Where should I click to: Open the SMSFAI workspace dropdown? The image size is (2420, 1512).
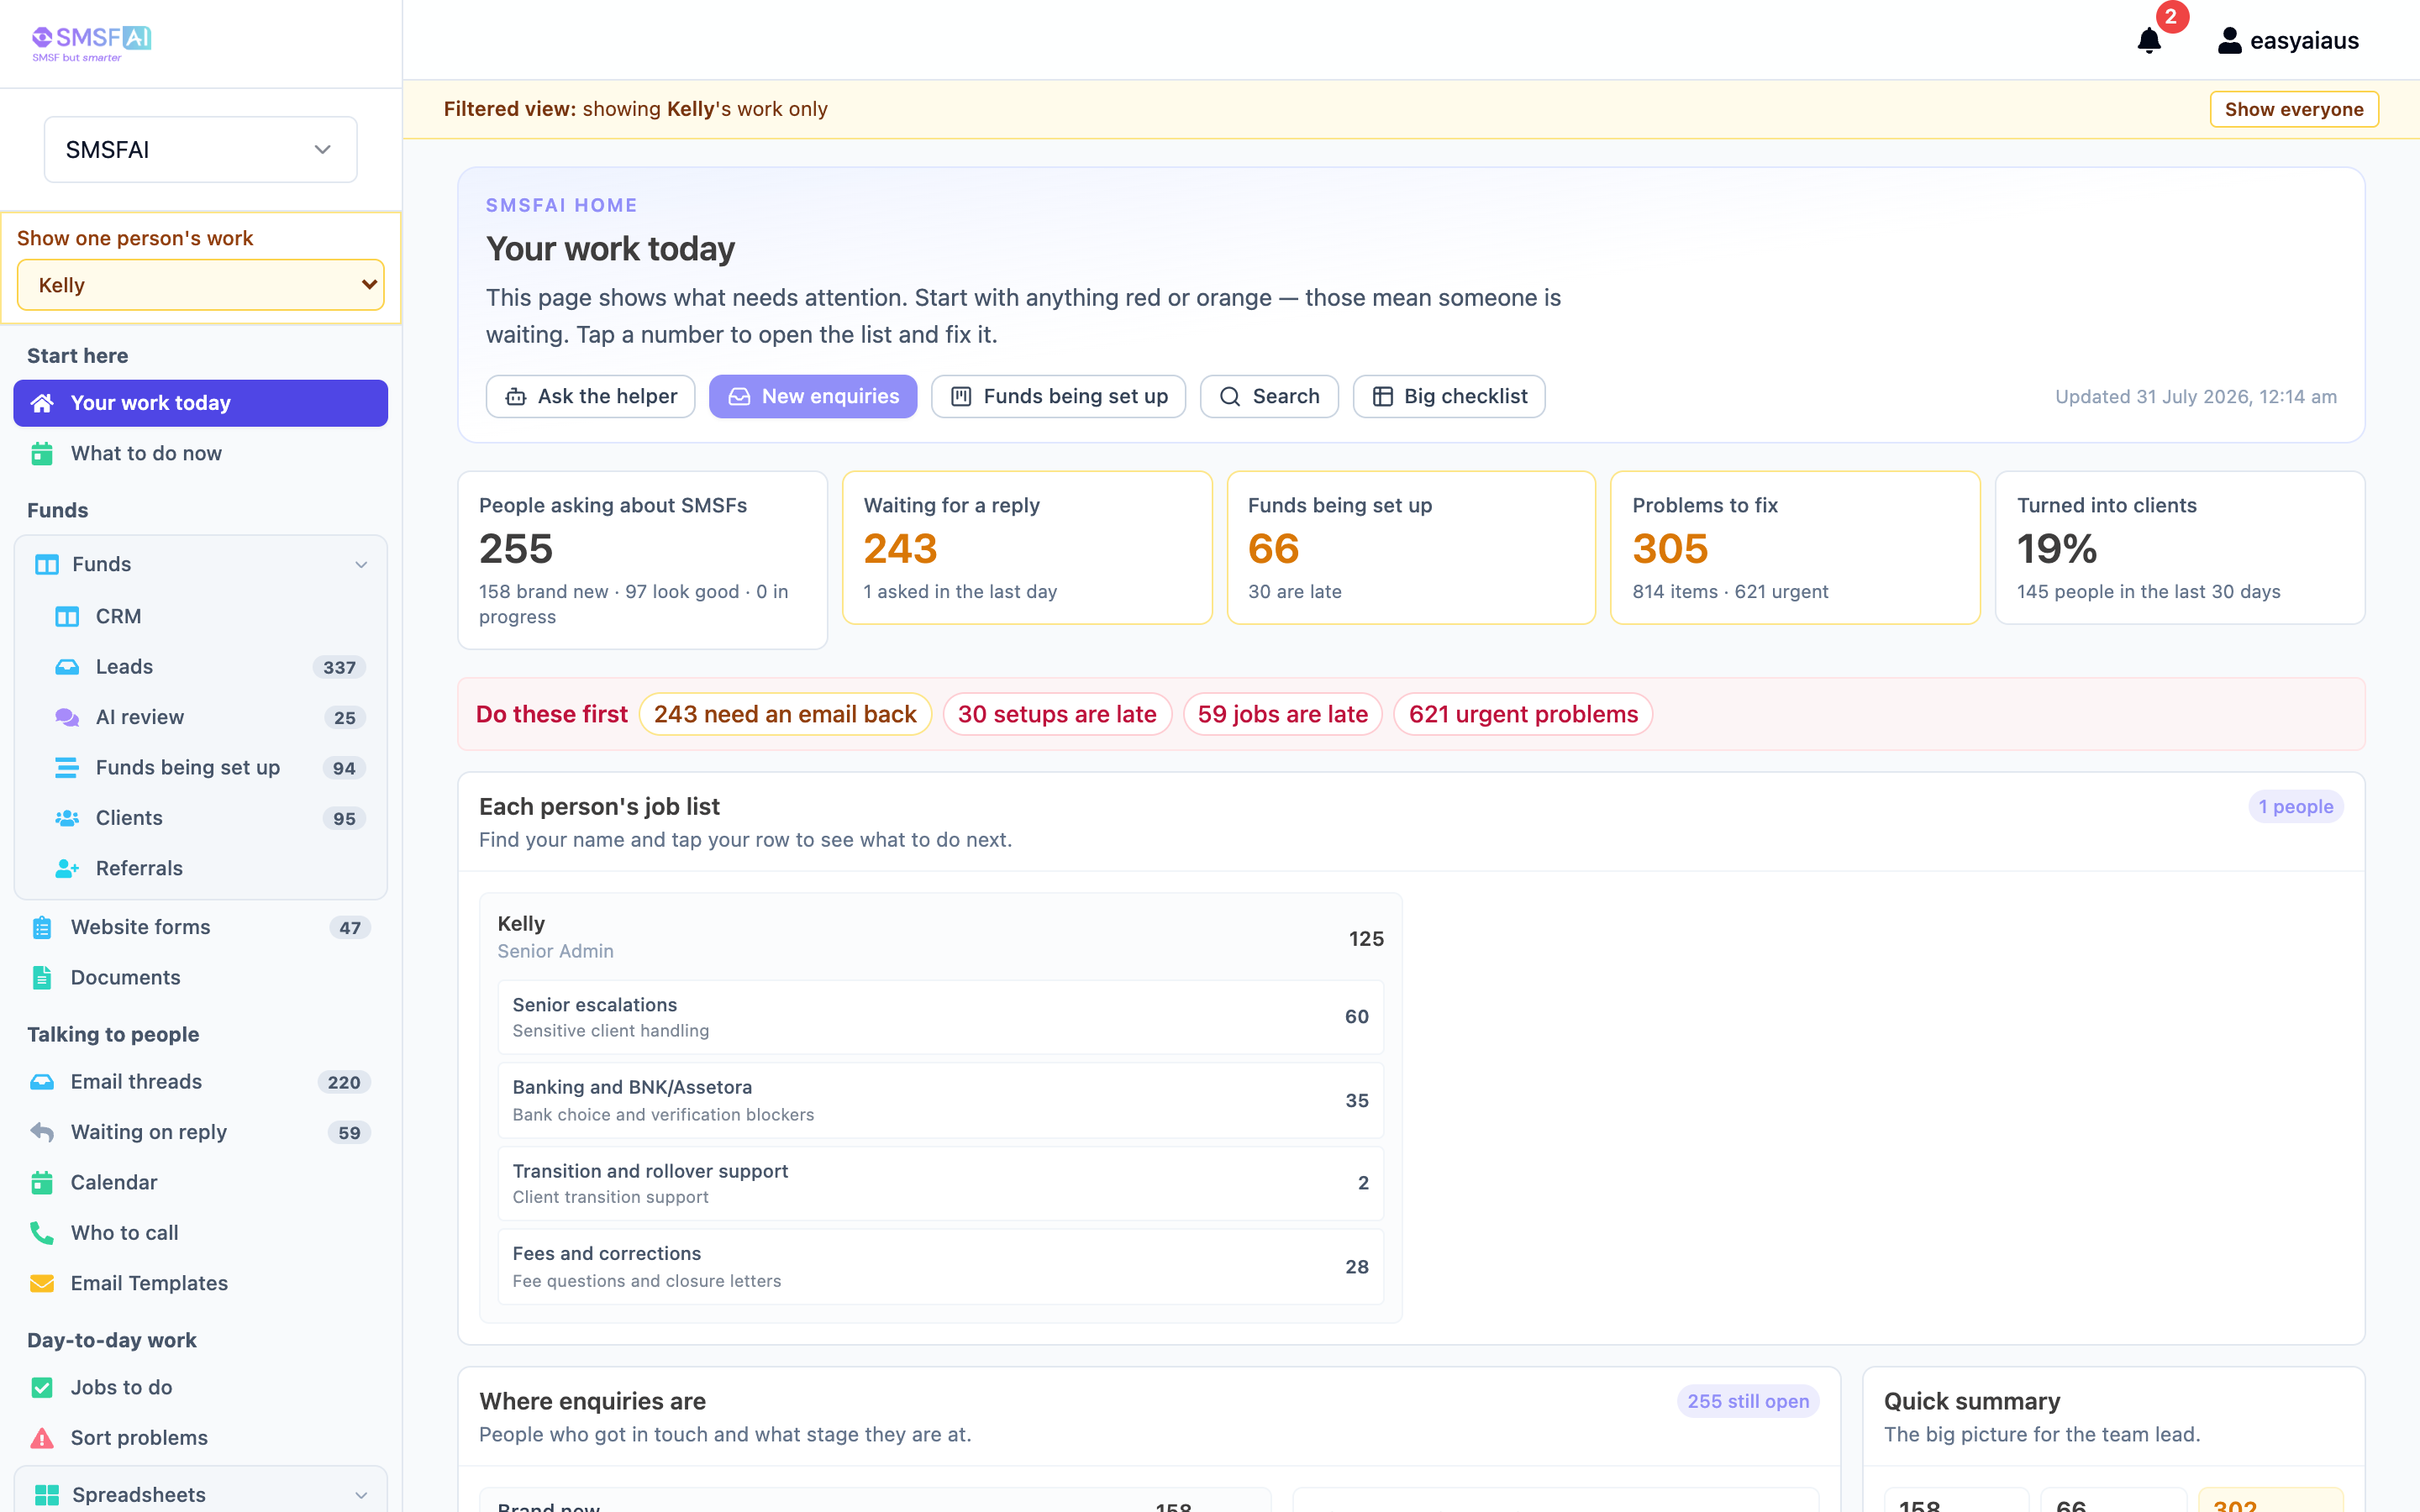coord(201,150)
